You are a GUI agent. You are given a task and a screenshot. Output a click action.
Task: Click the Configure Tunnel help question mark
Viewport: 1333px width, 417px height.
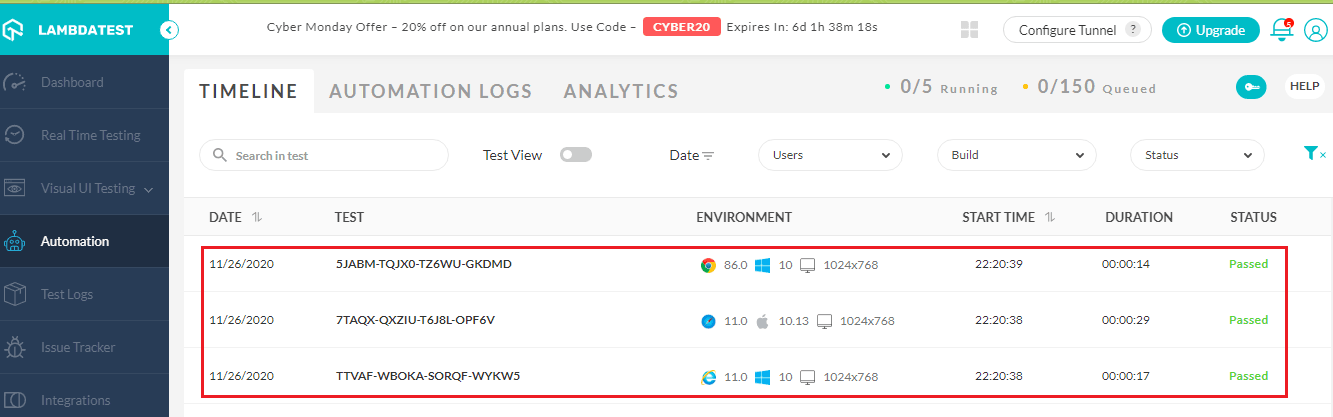1132,30
